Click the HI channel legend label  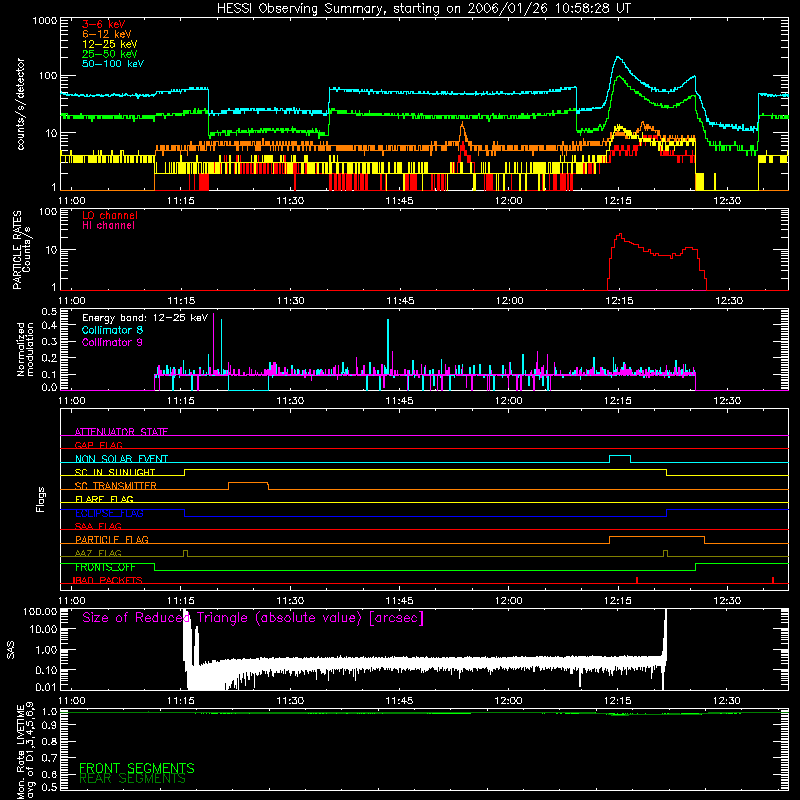108,225
